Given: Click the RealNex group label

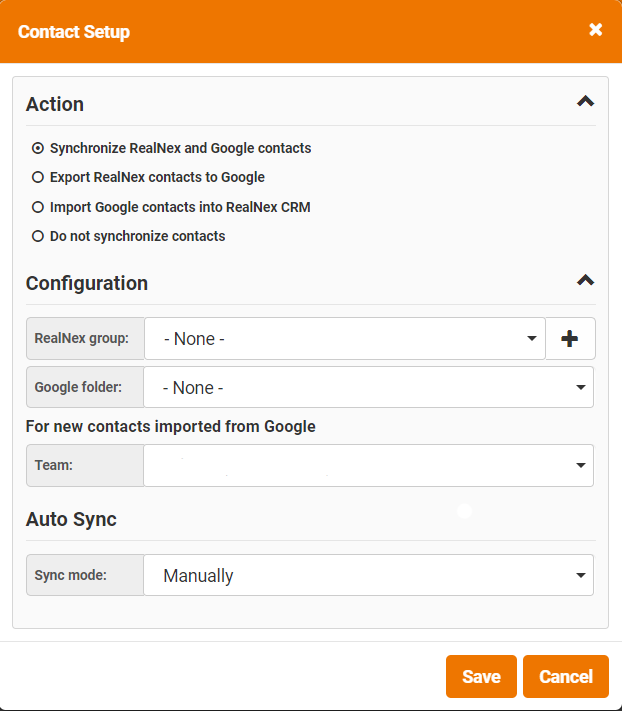Looking at the screenshot, I should pyautogui.click(x=82, y=338).
